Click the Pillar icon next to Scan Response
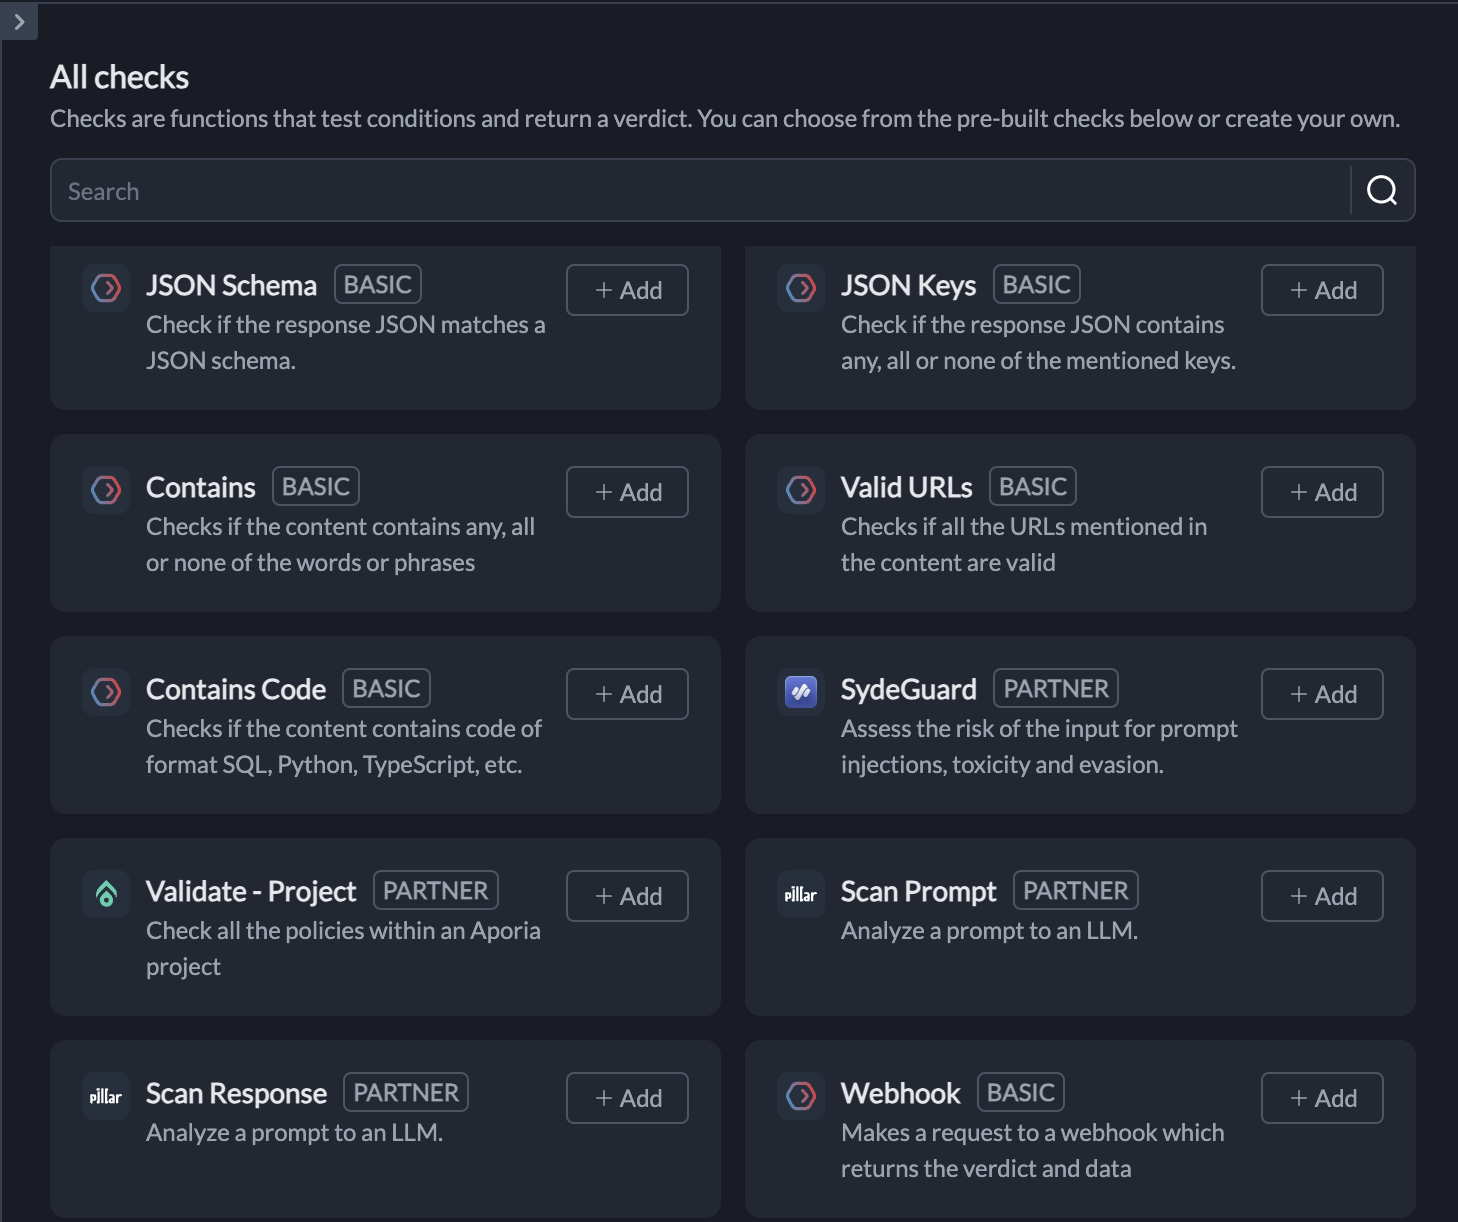 pos(105,1096)
